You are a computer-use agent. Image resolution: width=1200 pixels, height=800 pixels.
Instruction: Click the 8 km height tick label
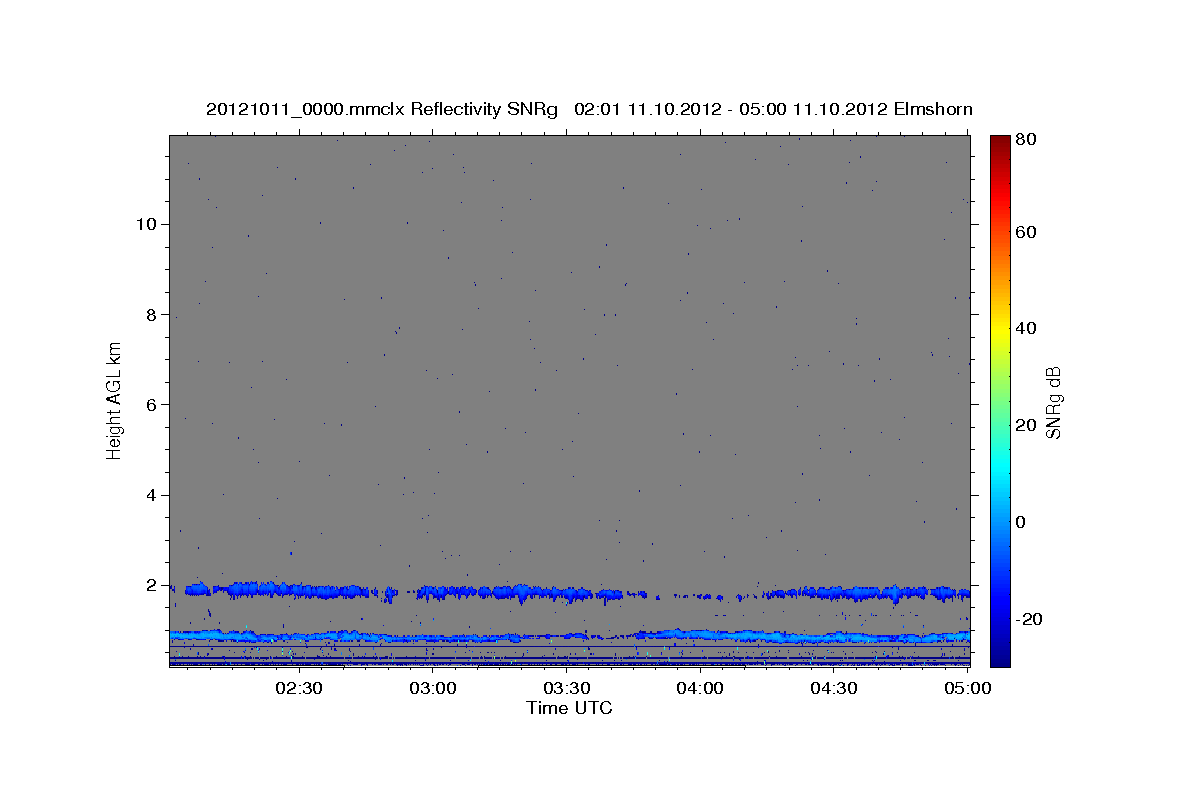[x=150, y=314]
